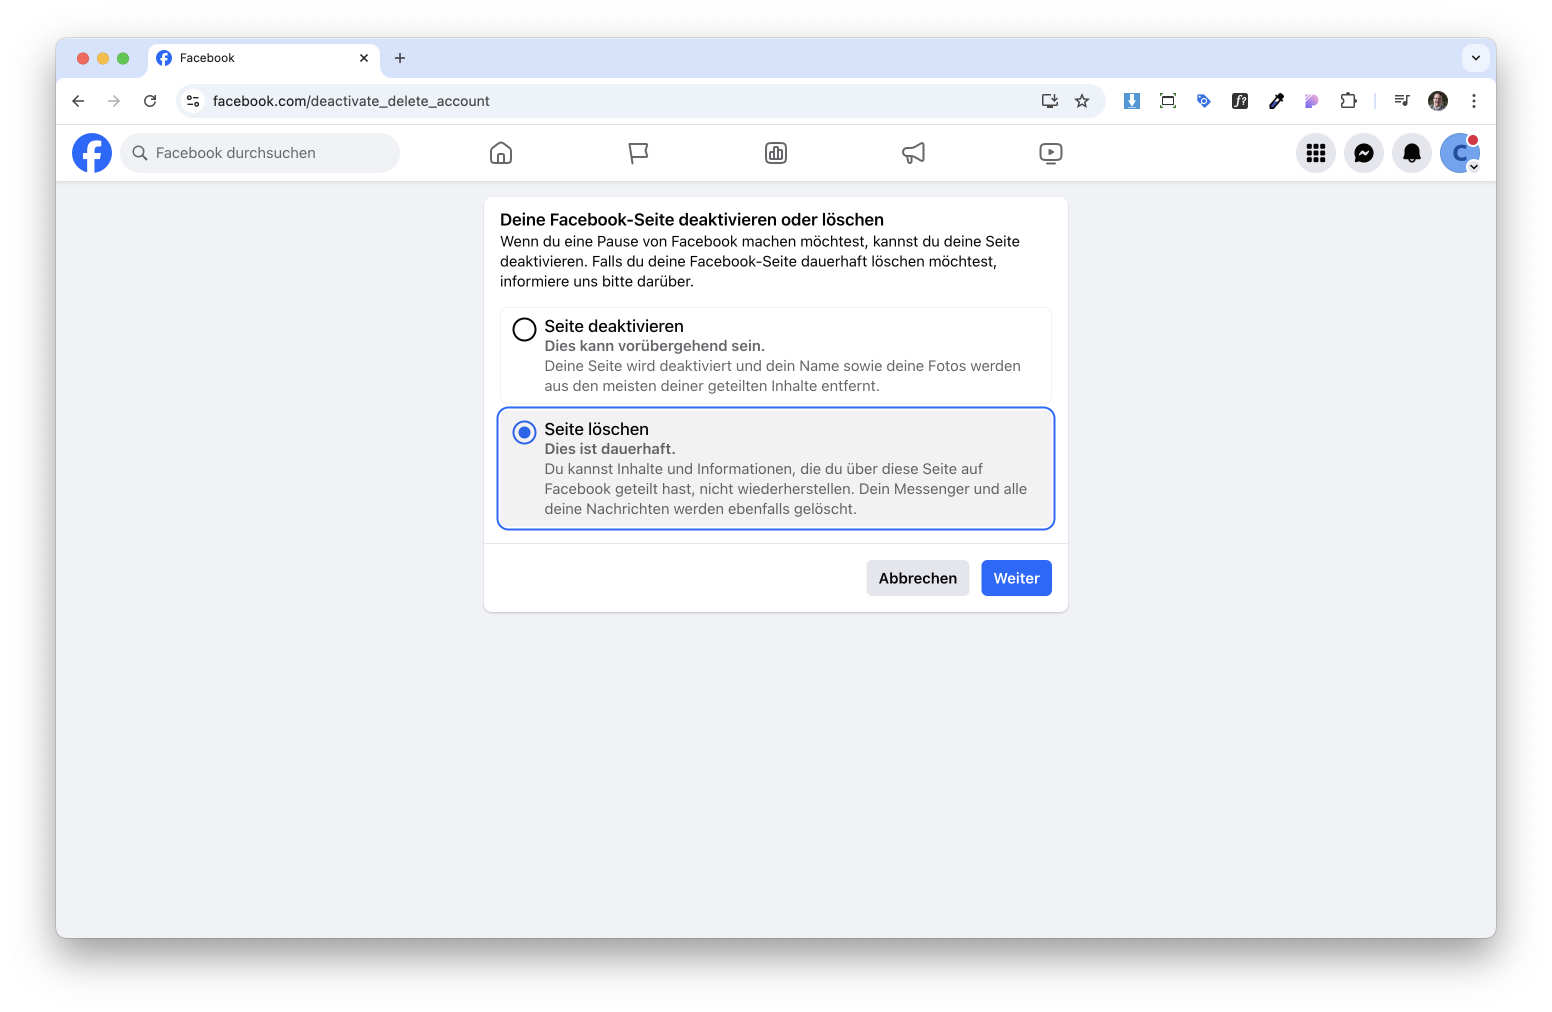Select the 'Seite deaktivieren' radio option
This screenshot has height=1012, width=1552.
pos(524,329)
